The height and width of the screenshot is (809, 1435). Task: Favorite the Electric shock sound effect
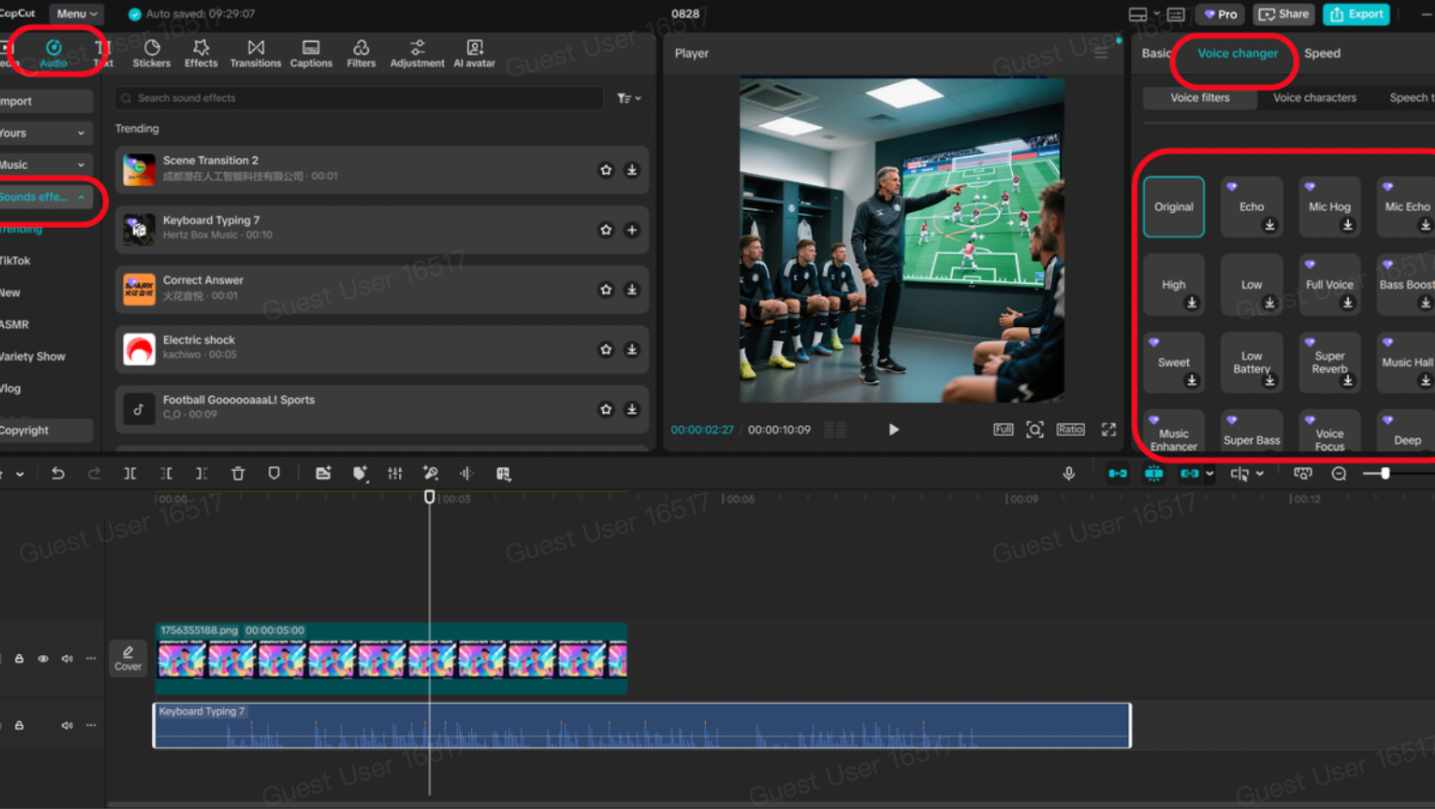606,350
